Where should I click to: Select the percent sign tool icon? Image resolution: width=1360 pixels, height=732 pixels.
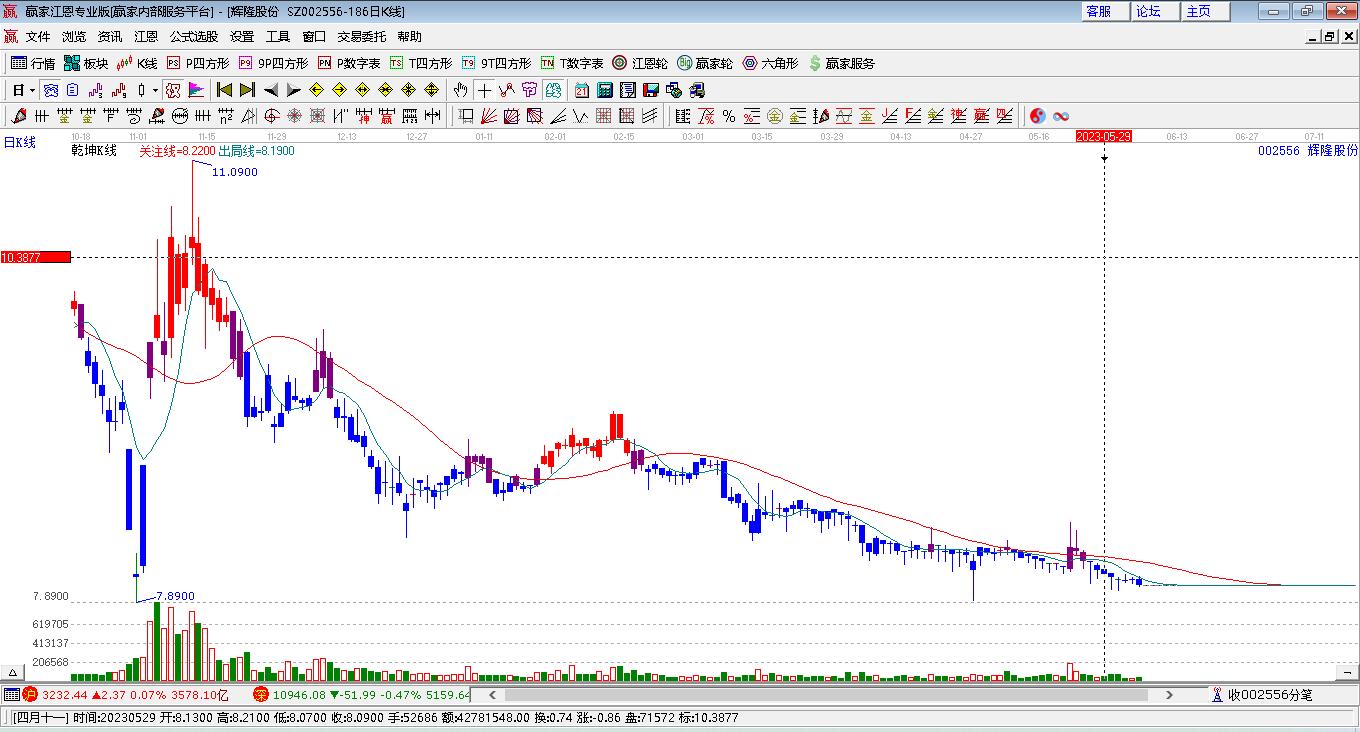[729, 116]
